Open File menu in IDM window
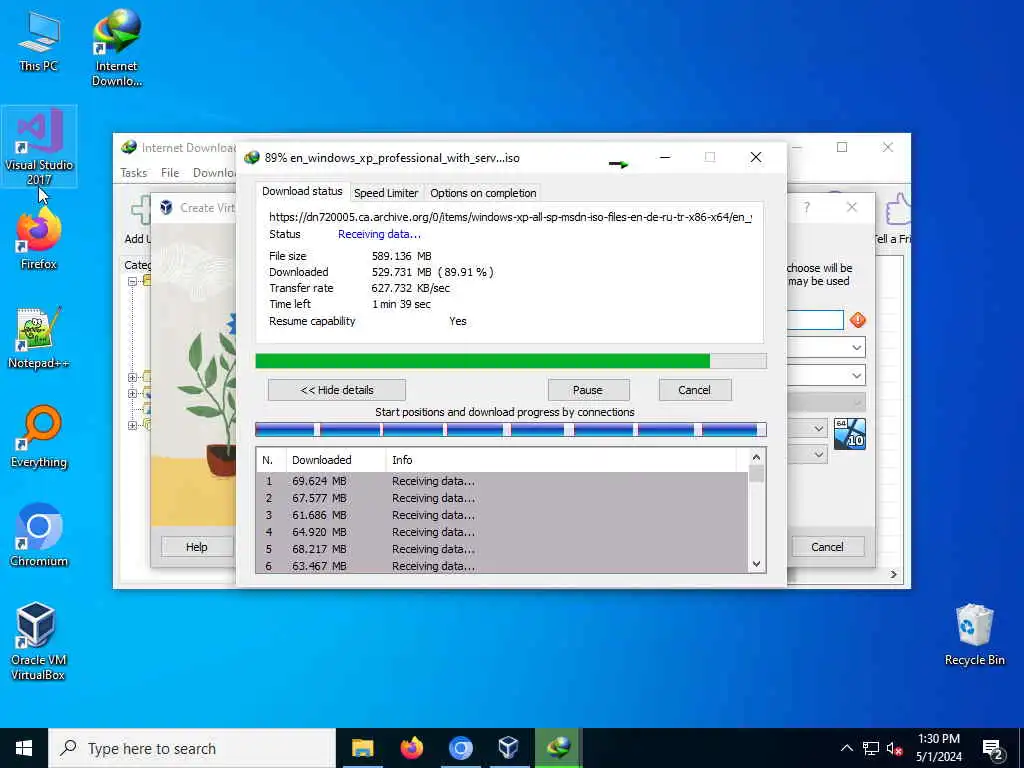The height and width of the screenshot is (768, 1024). tap(170, 172)
